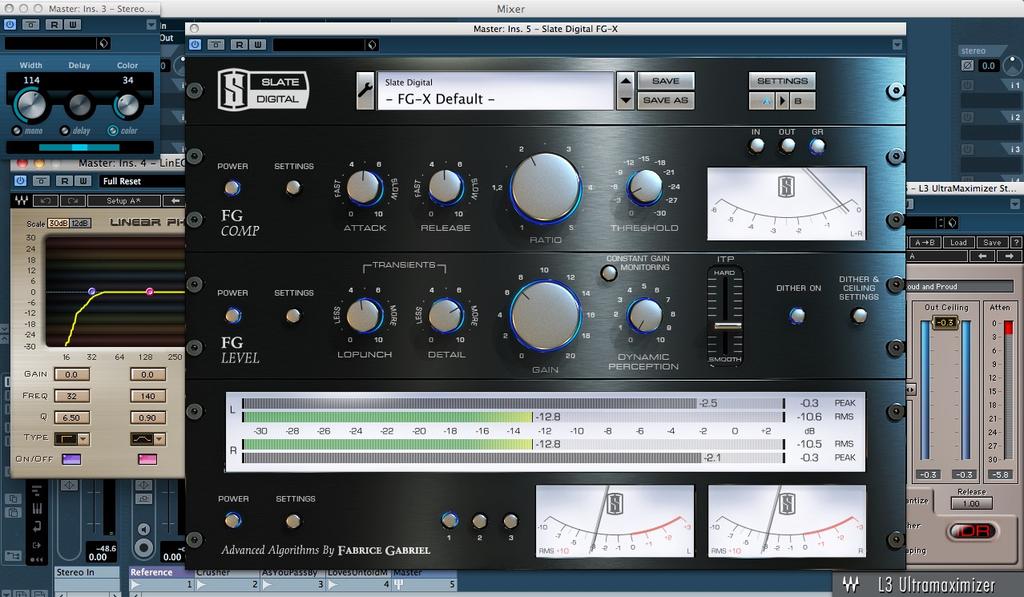The width and height of the screenshot is (1024, 597).
Task: Click LinEQ Full Reset preset field
Action: (142, 181)
